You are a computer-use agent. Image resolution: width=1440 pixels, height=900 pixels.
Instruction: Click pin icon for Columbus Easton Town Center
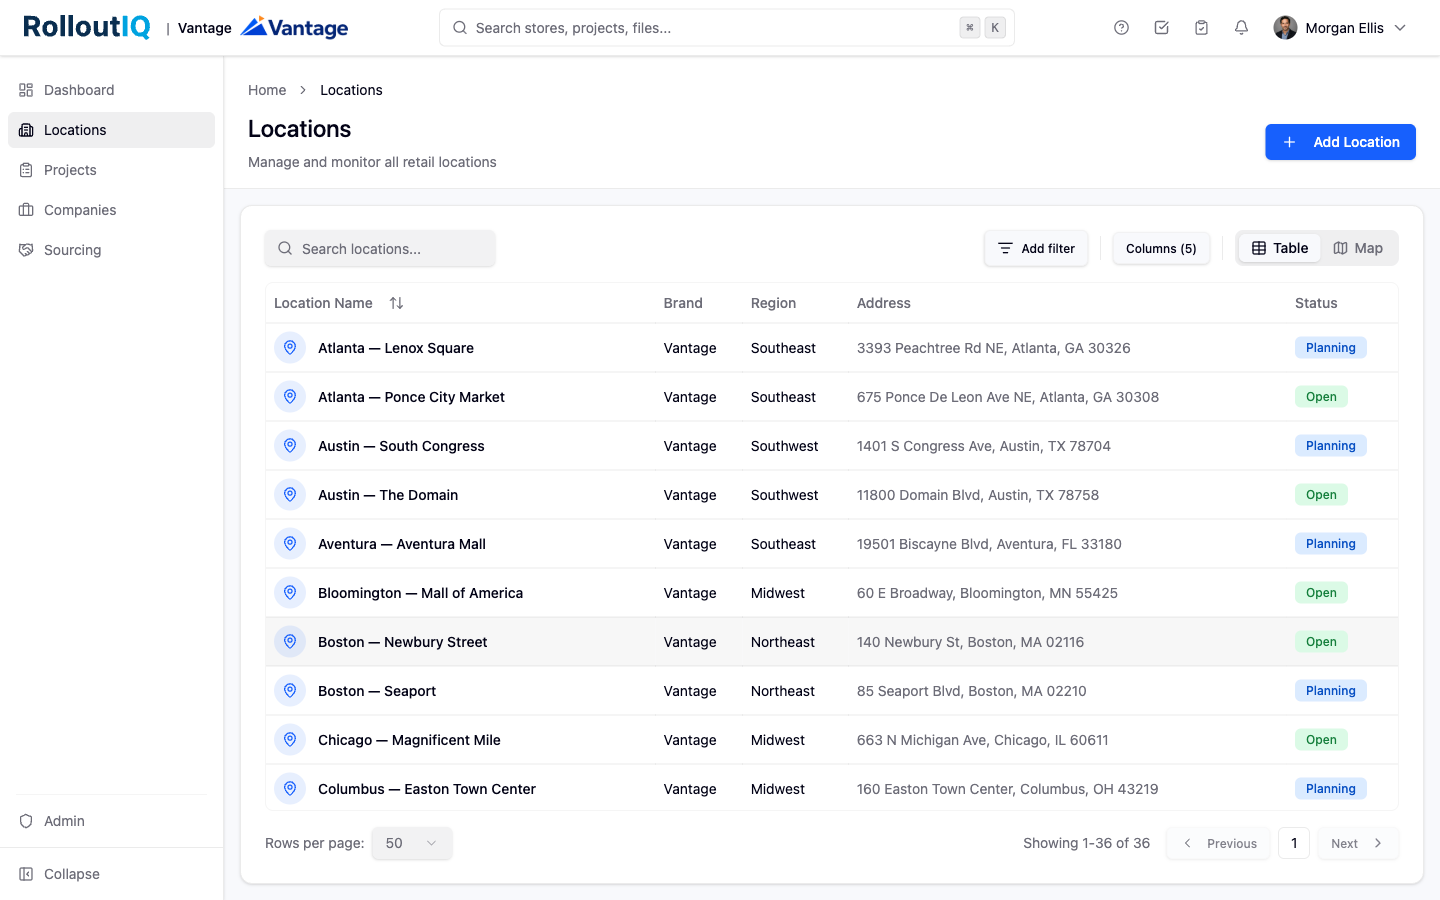tap(290, 789)
